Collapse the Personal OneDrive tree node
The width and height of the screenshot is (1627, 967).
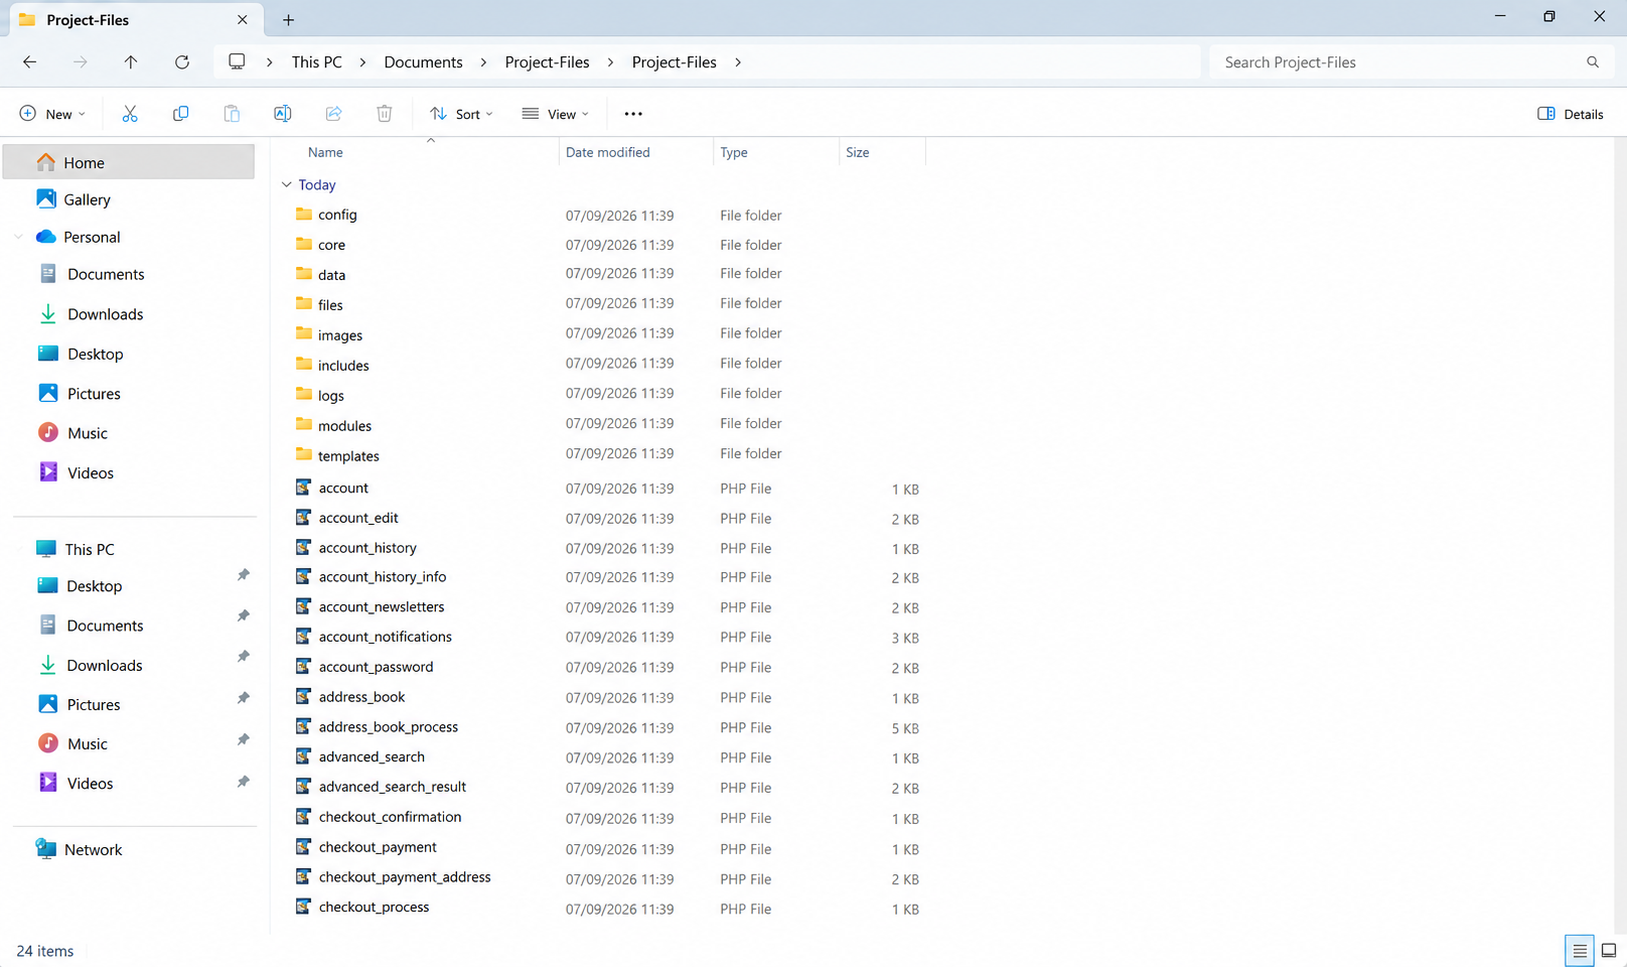click(x=19, y=237)
